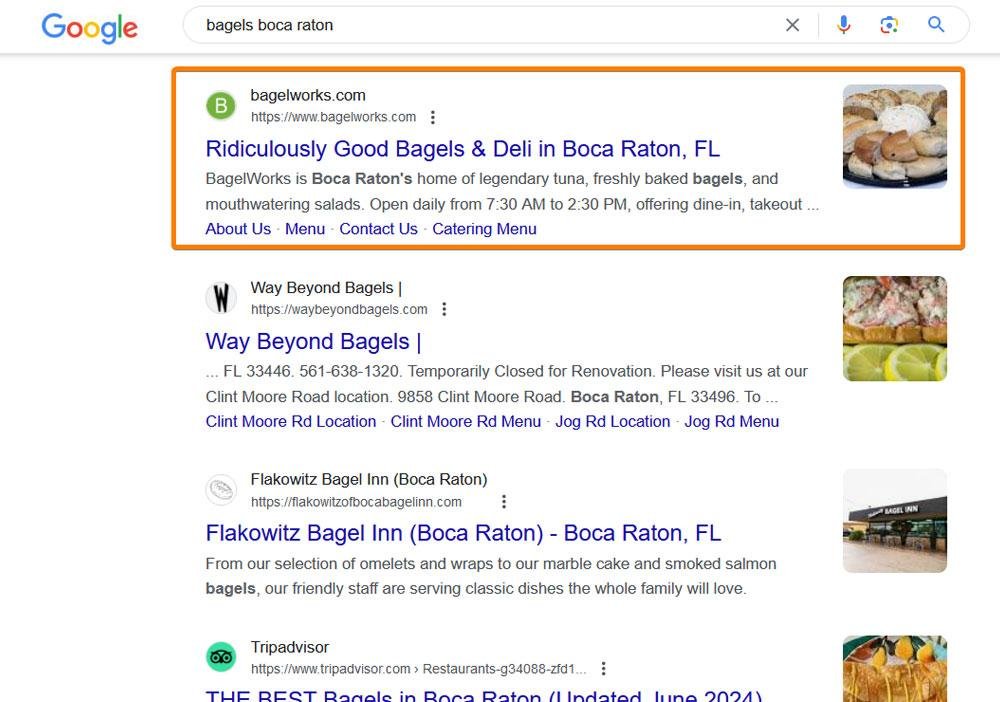Image resolution: width=1000 pixels, height=702 pixels.
Task: Start a voice search with microphone
Action: [844, 25]
